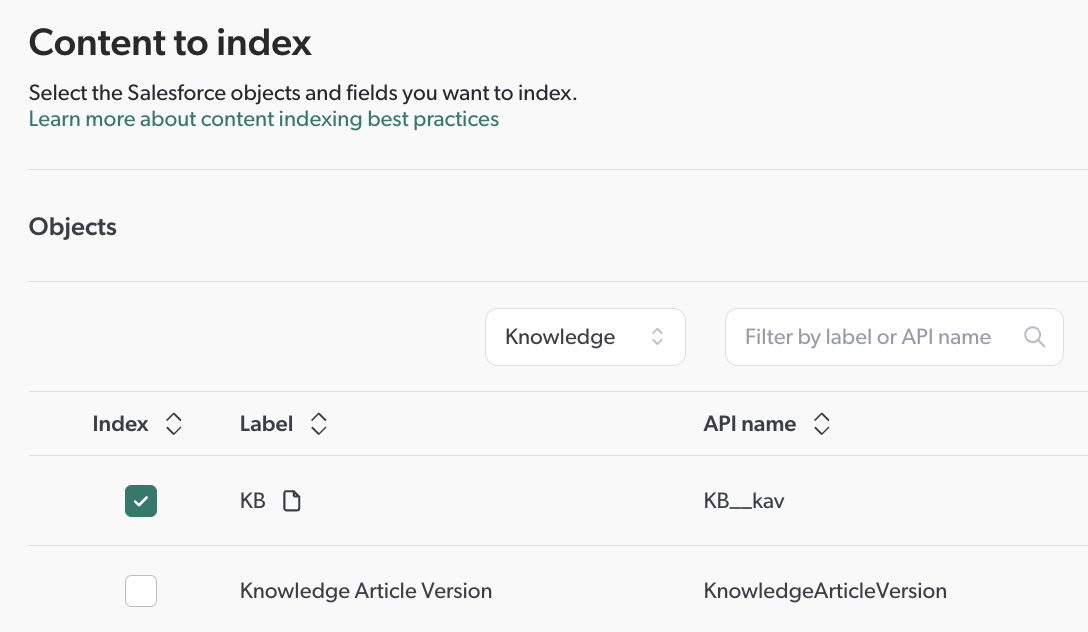Image resolution: width=1088 pixels, height=632 pixels.
Task: Toggle the checked KB row off
Action: point(141,500)
